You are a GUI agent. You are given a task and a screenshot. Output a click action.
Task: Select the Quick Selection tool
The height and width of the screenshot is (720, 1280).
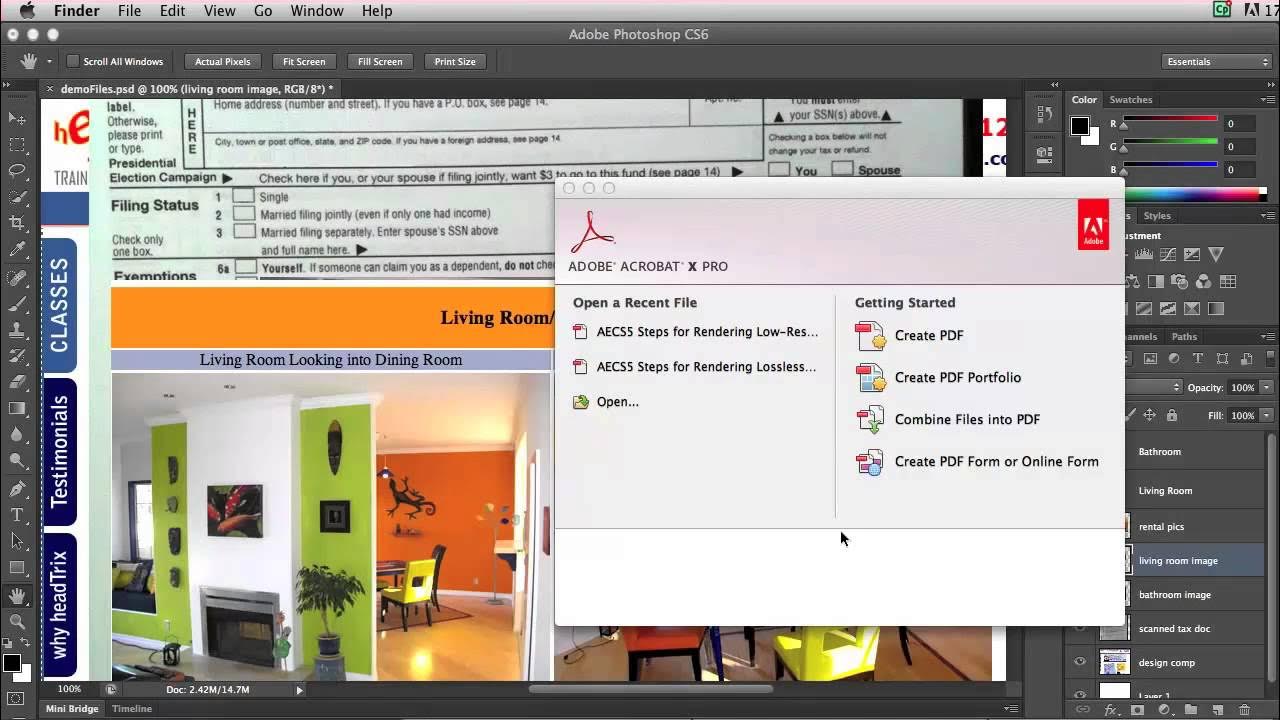pyautogui.click(x=17, y=197)
